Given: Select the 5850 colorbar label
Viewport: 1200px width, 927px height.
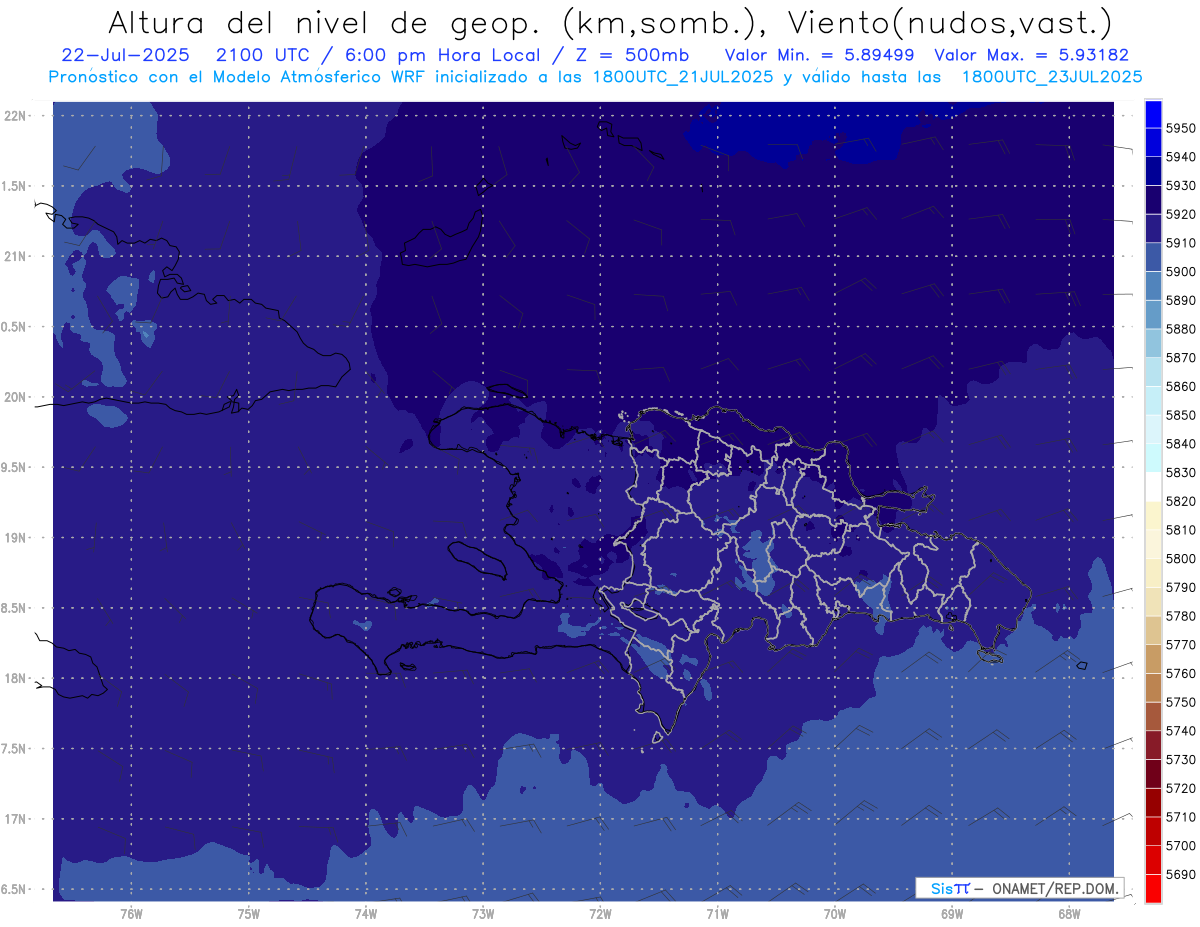Looking at the screenshot, I should (x=1180, y=415).
